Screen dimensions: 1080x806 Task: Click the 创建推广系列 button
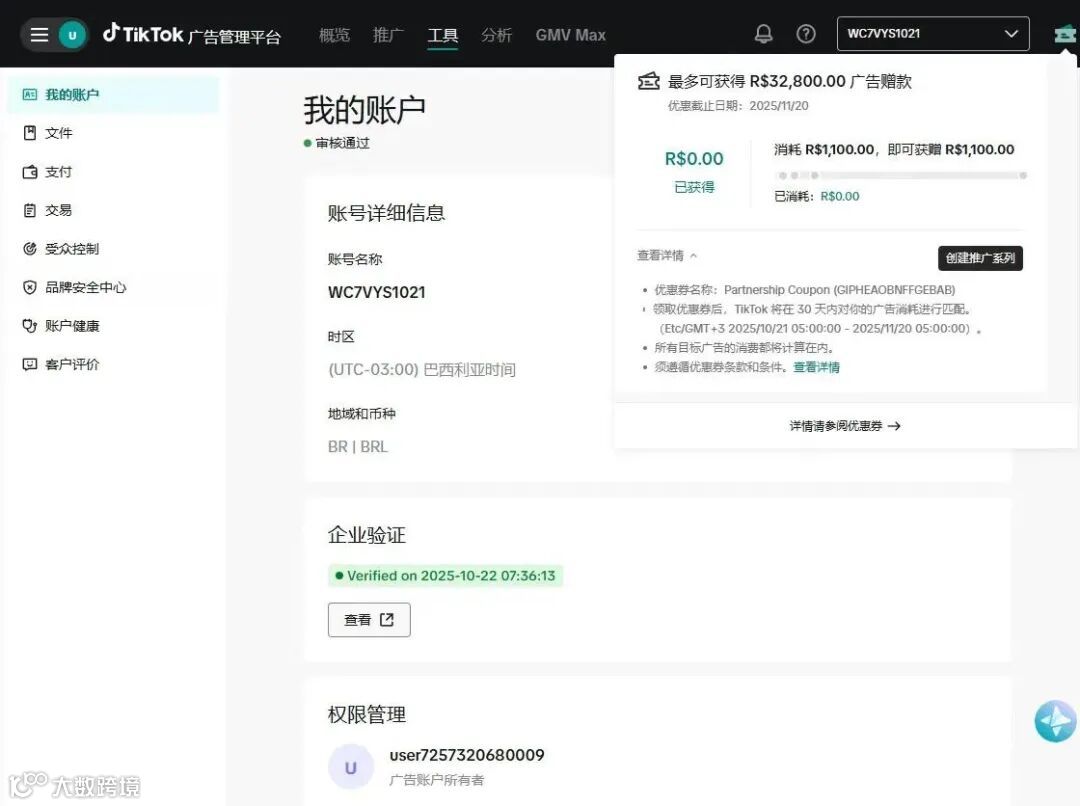[980, 258]
